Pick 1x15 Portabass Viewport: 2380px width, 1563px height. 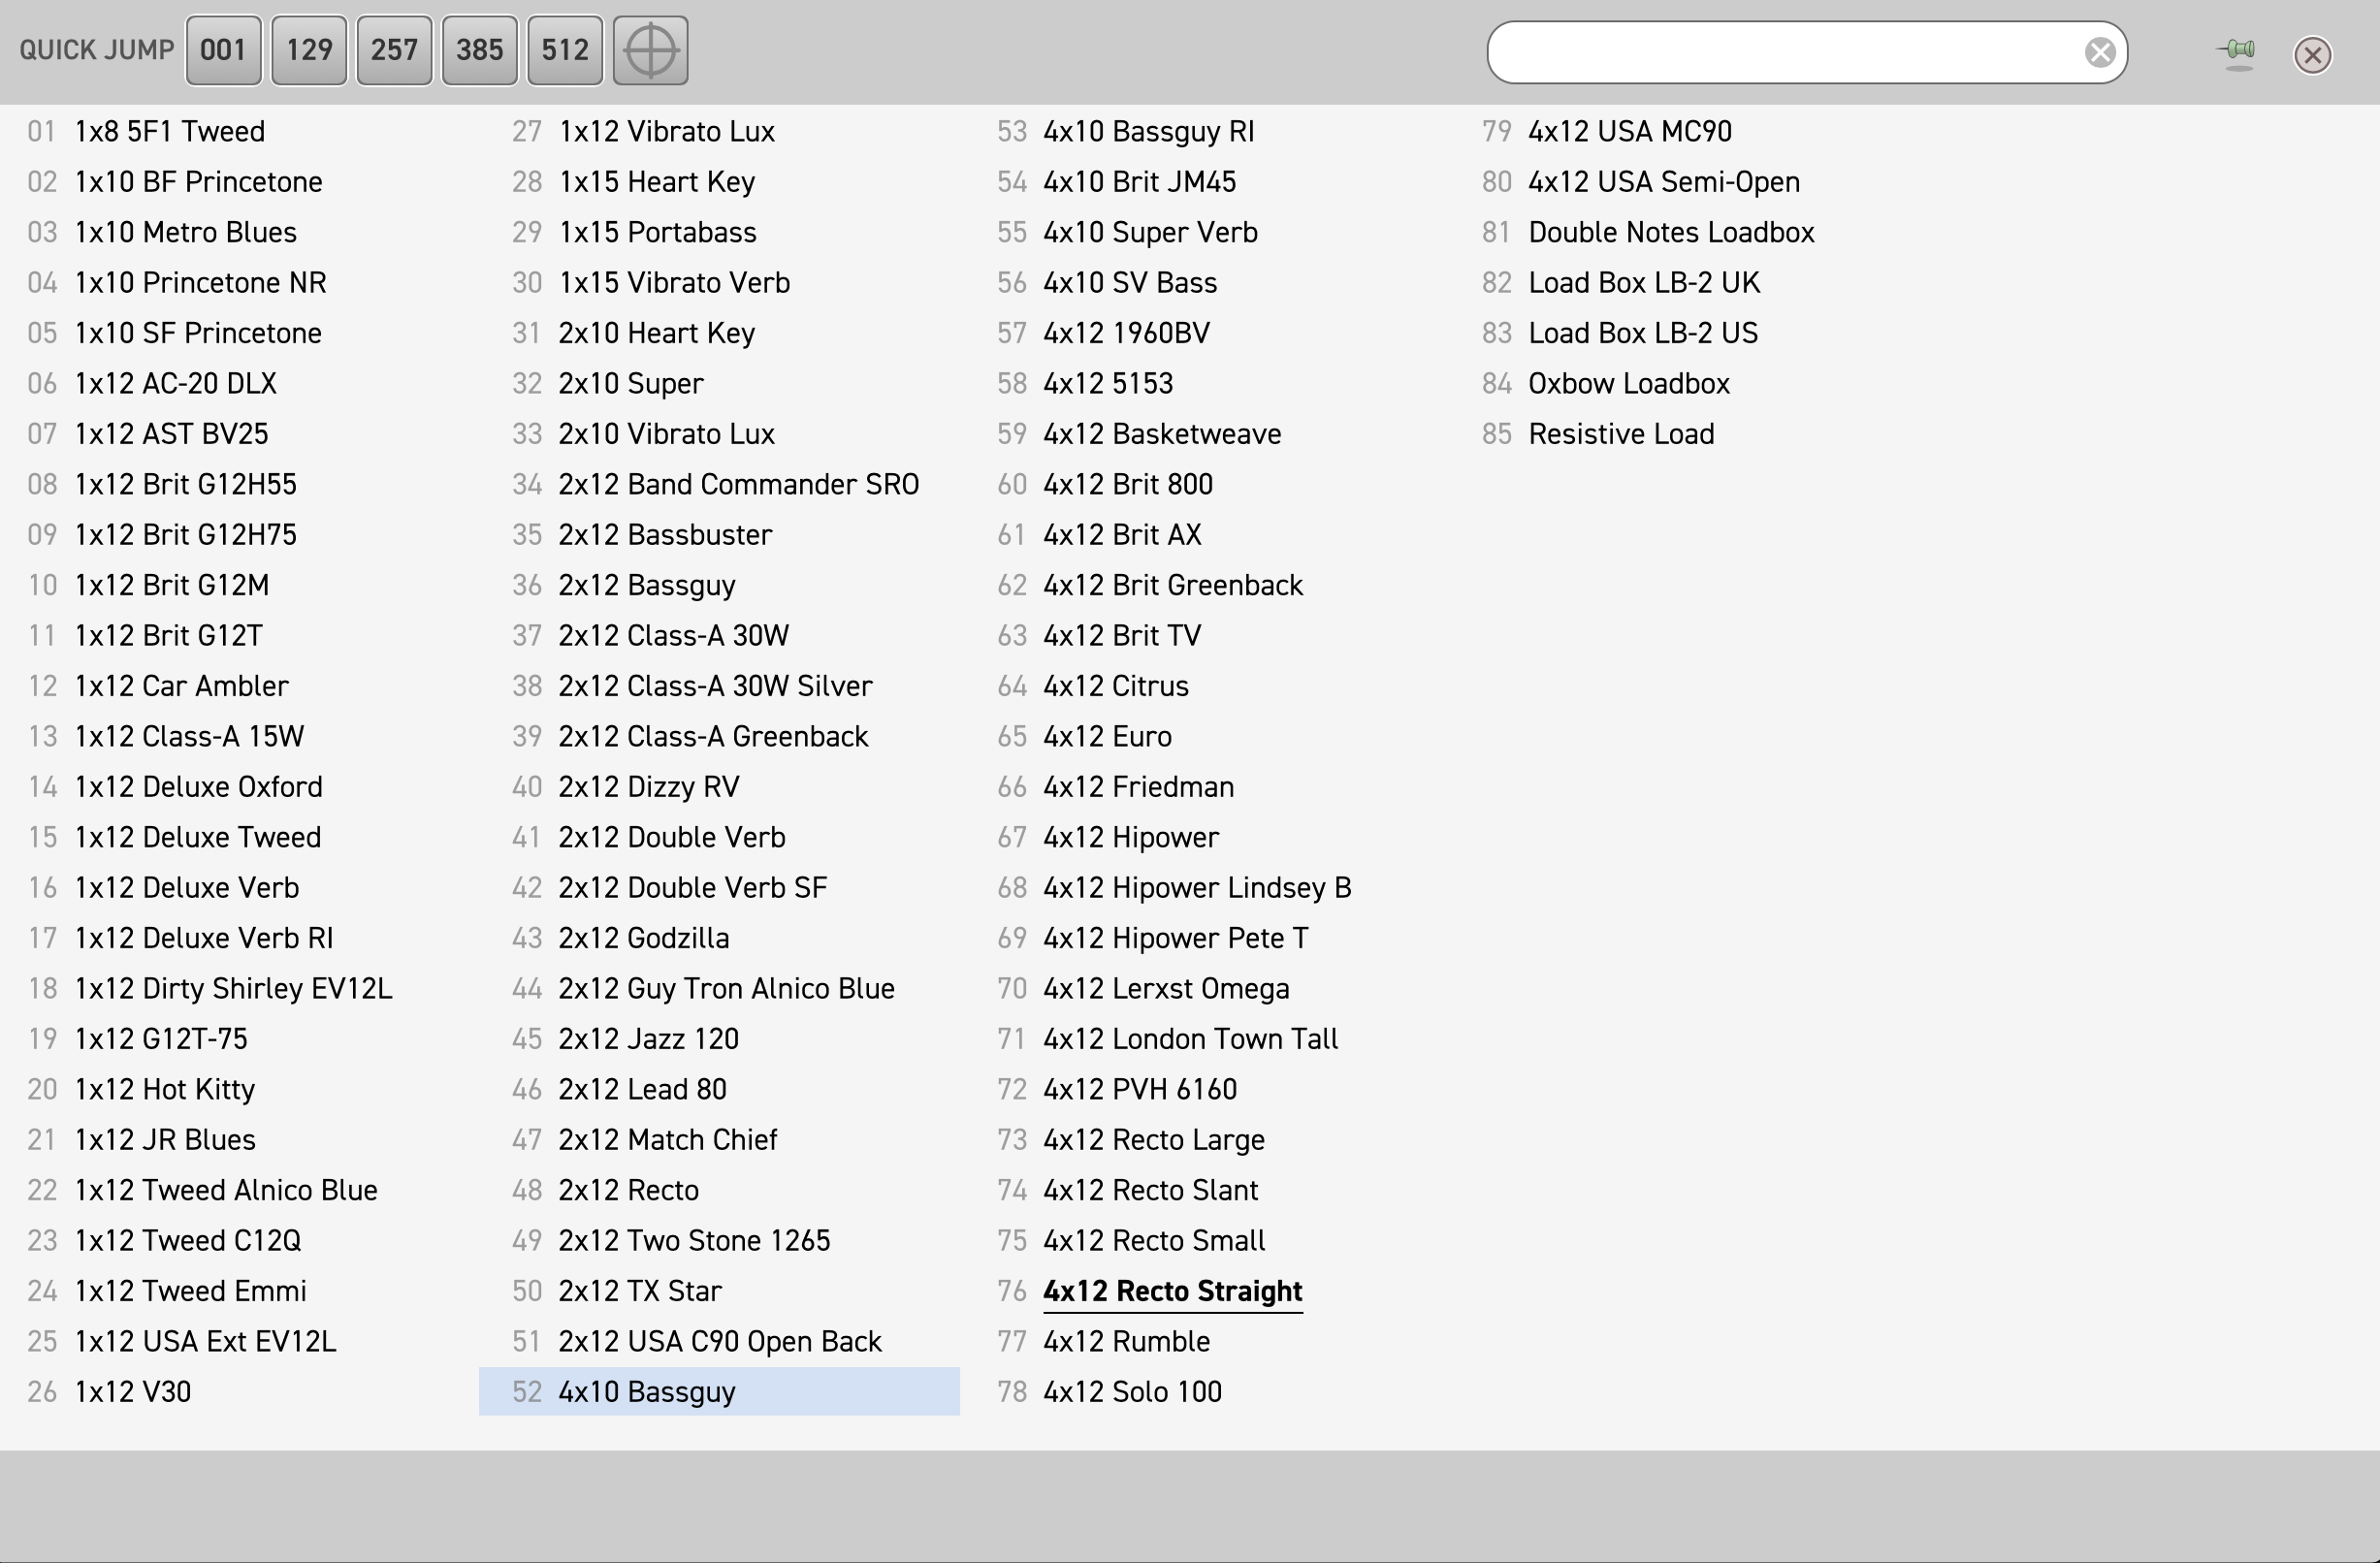(x=658, y=232)
